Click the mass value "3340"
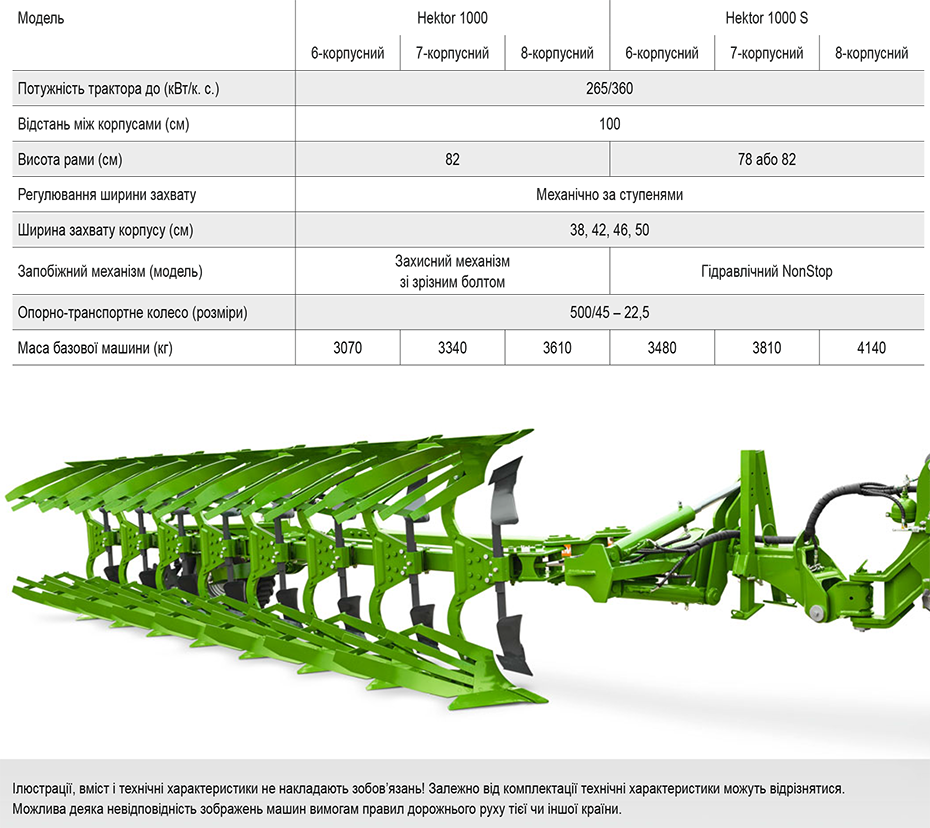Viewport: 930px width, 828px height. (453, 348)
